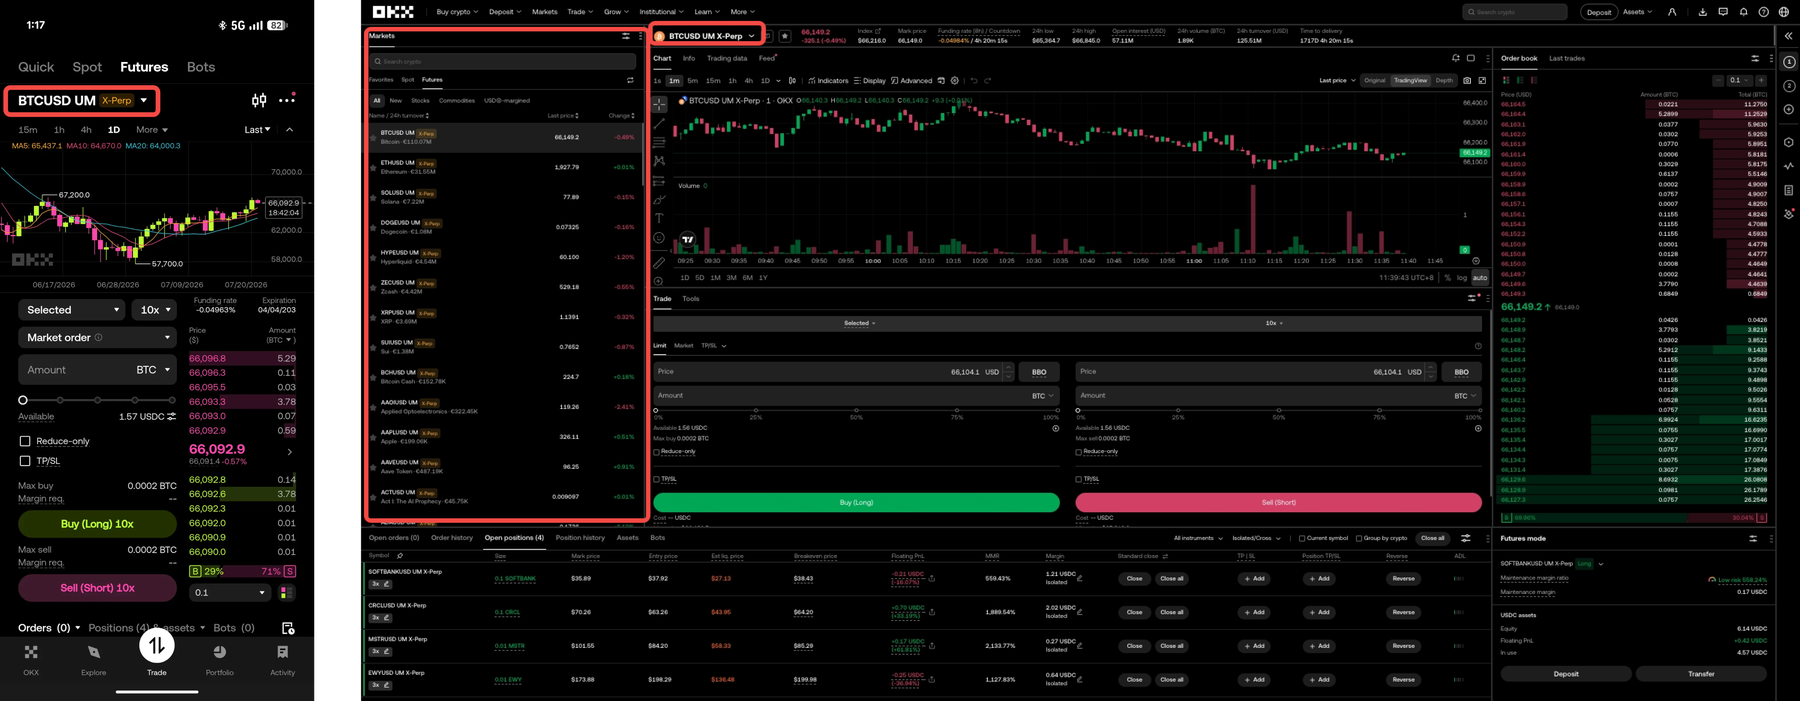Click Close all pill in positions header
Screen dimensions: 1800x701
point(1432,538)
